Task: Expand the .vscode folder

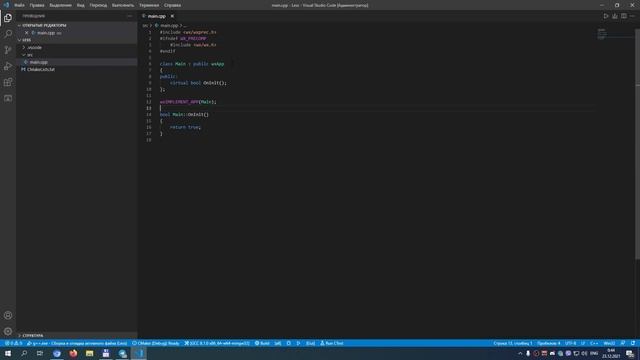Action: click(x=76, y=47)
